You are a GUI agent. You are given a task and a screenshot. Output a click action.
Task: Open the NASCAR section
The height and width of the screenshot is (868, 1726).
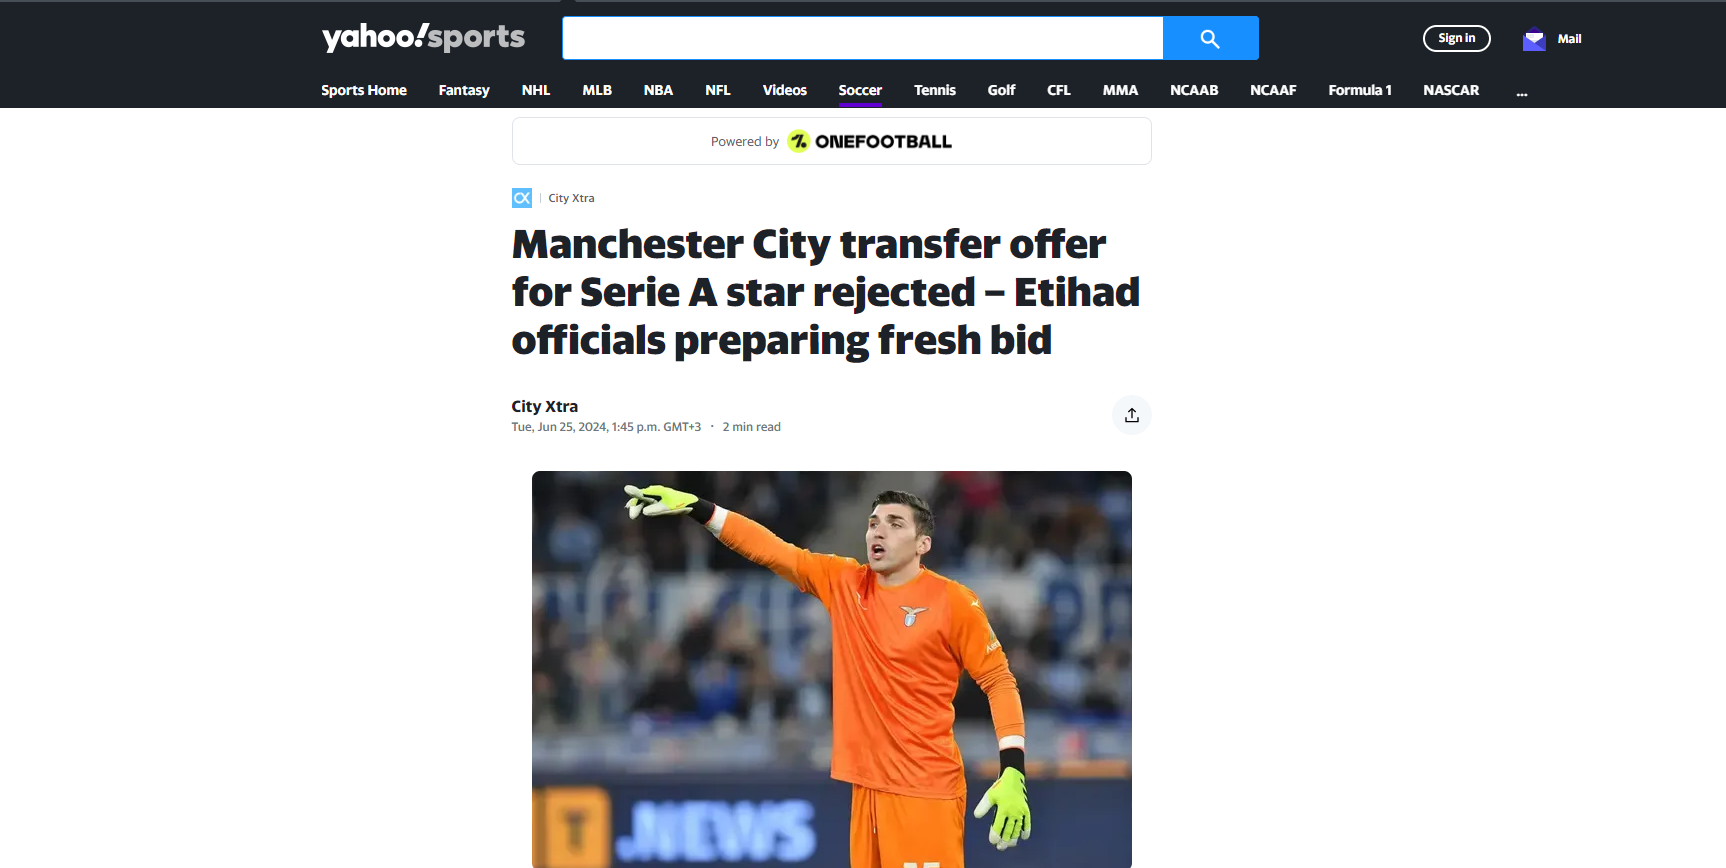[1451, 90]
